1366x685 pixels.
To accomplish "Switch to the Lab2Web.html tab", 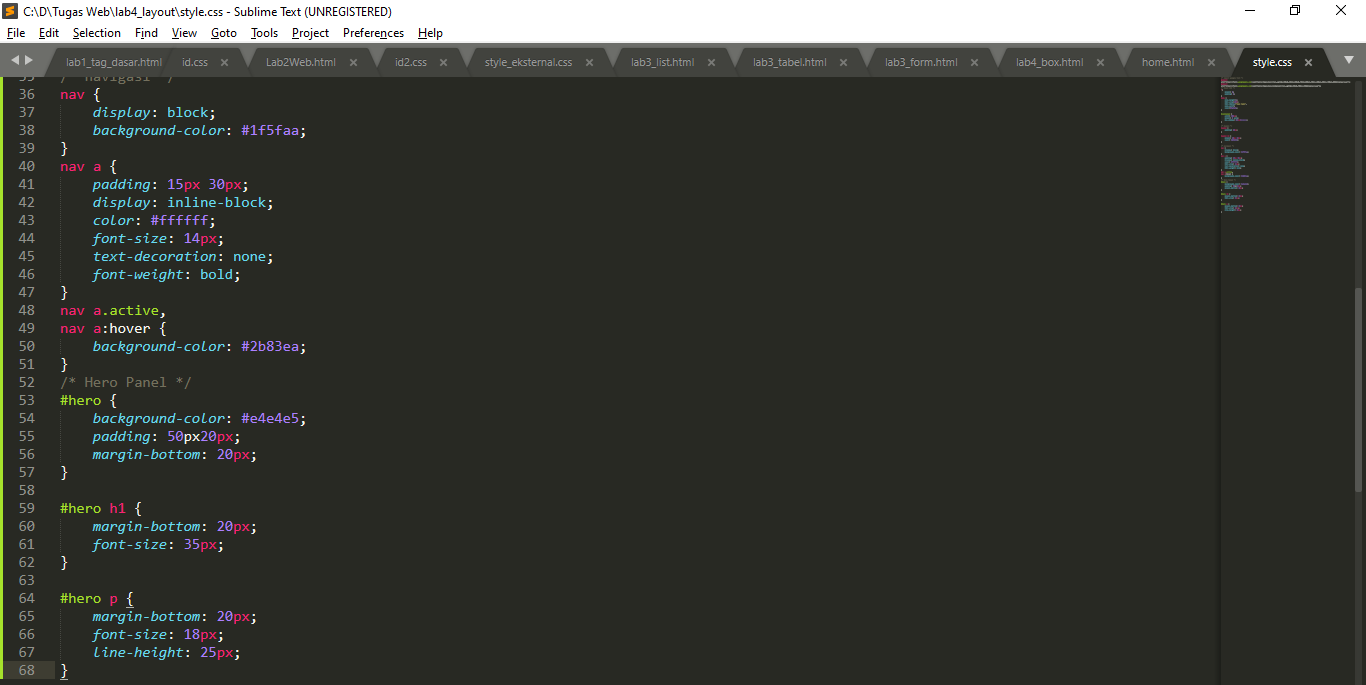I will (301, 62).
